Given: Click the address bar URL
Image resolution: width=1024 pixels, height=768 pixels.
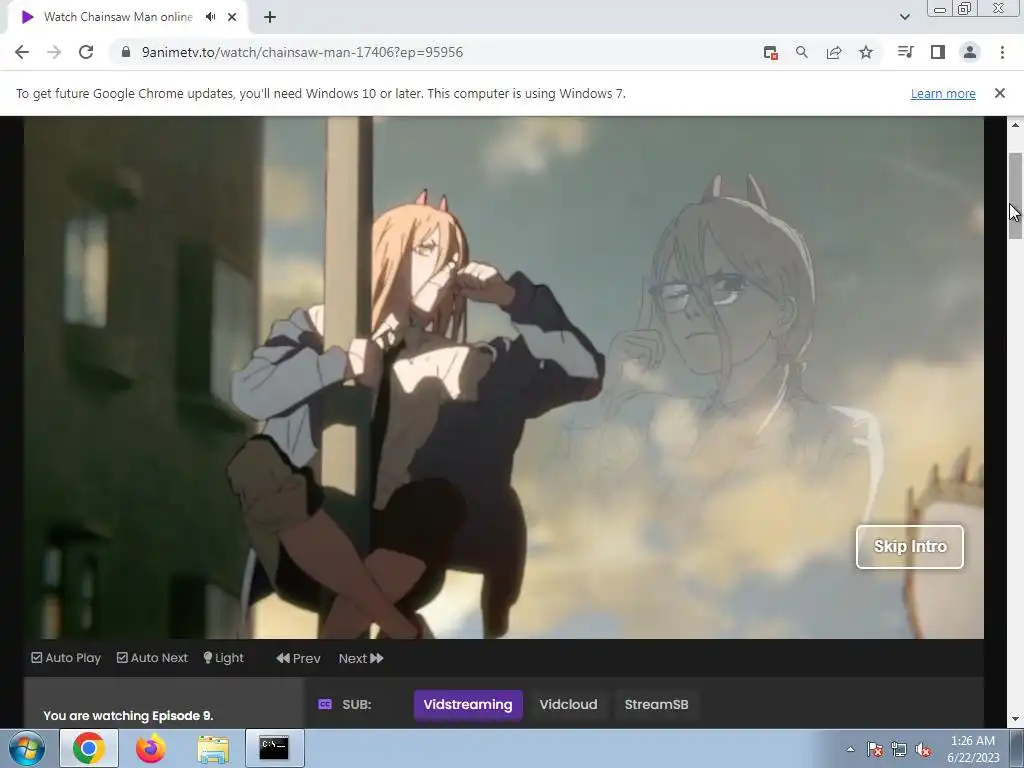Looking at the screenshot, I should pos(302,52).
